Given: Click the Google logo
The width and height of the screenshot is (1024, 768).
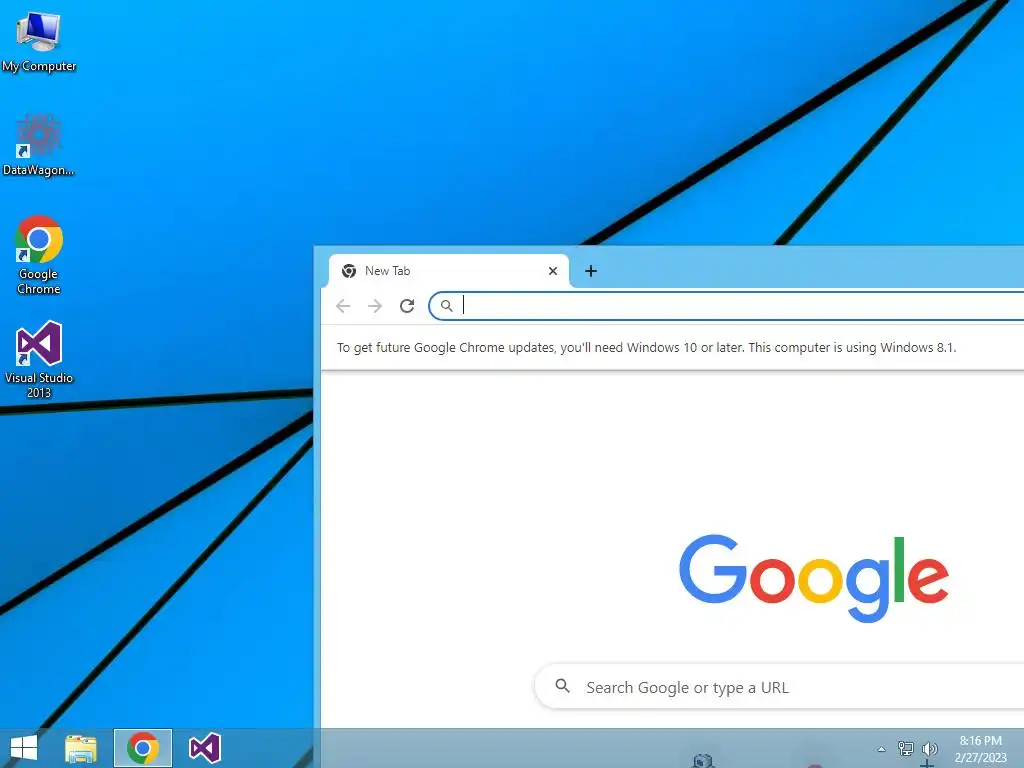Looking at the screenshot, I should [x=814, y=578].
